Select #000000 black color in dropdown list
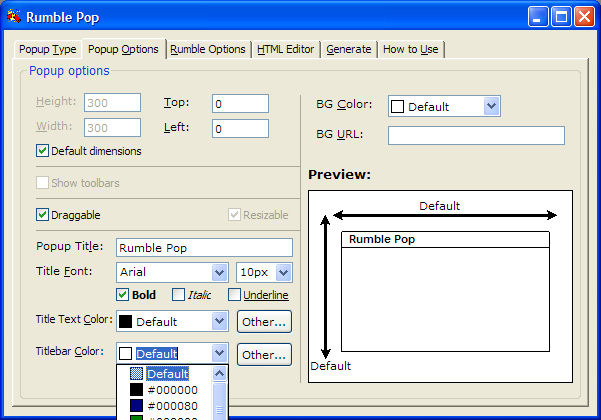 point(172,390)
